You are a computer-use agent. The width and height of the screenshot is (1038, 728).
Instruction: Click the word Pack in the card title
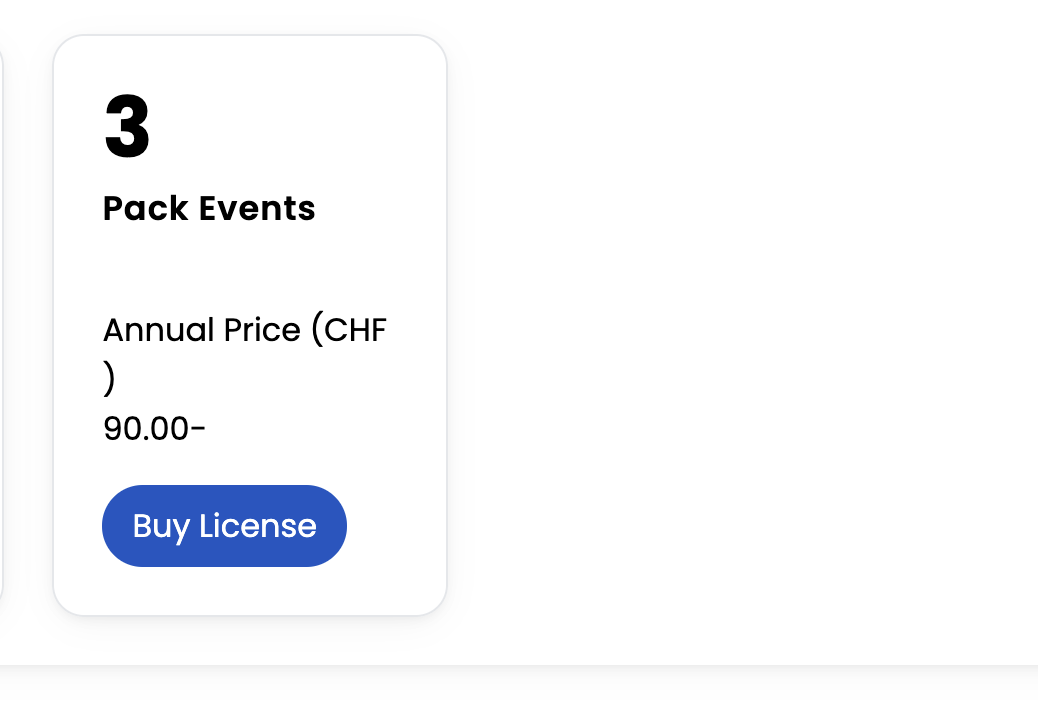pyautogui.click(x=146, y=208)
